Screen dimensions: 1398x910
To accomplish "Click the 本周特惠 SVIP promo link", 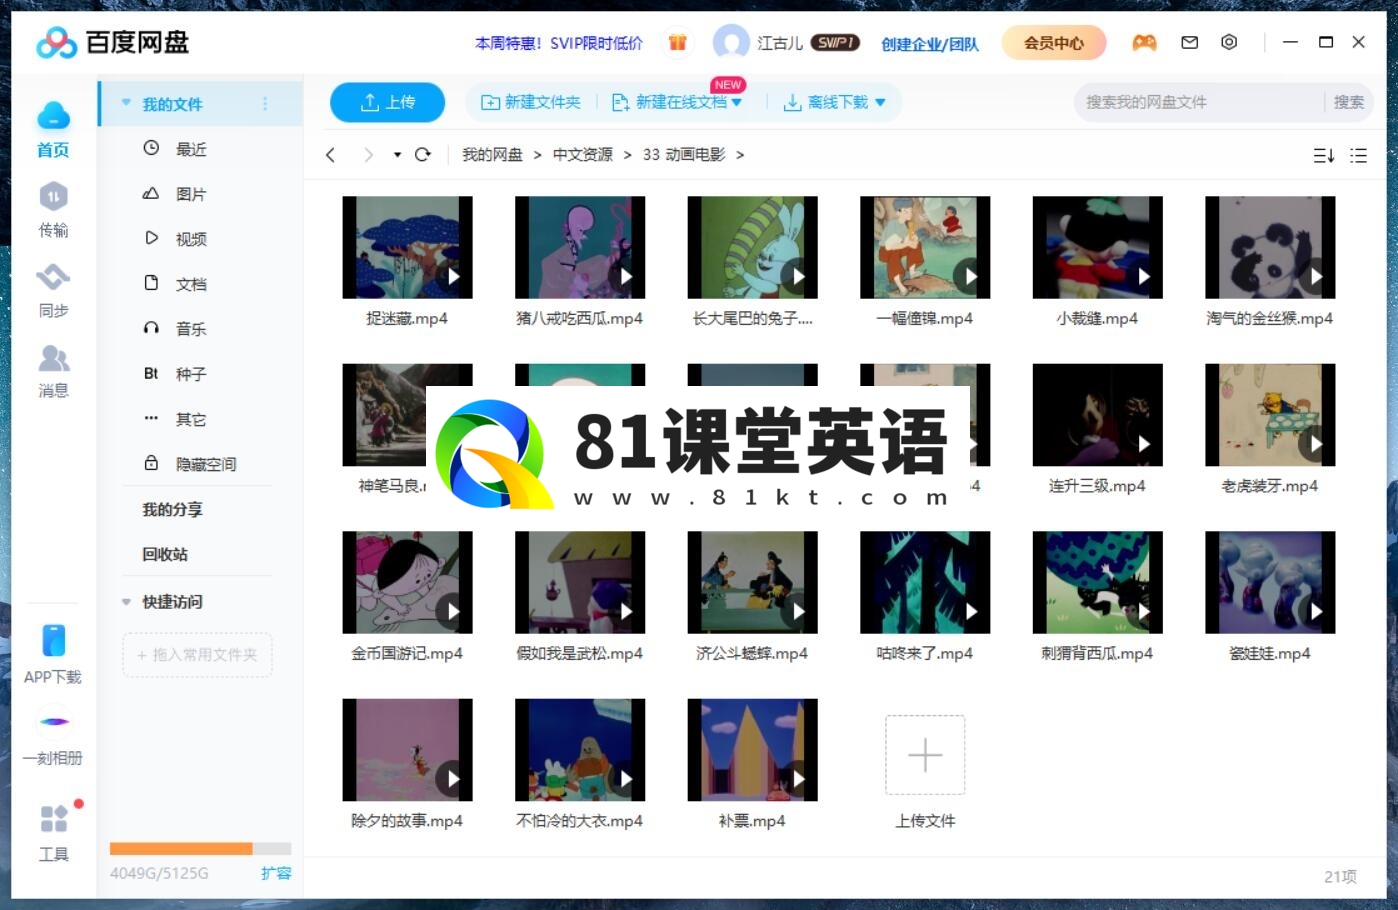I will coord(559,43).
